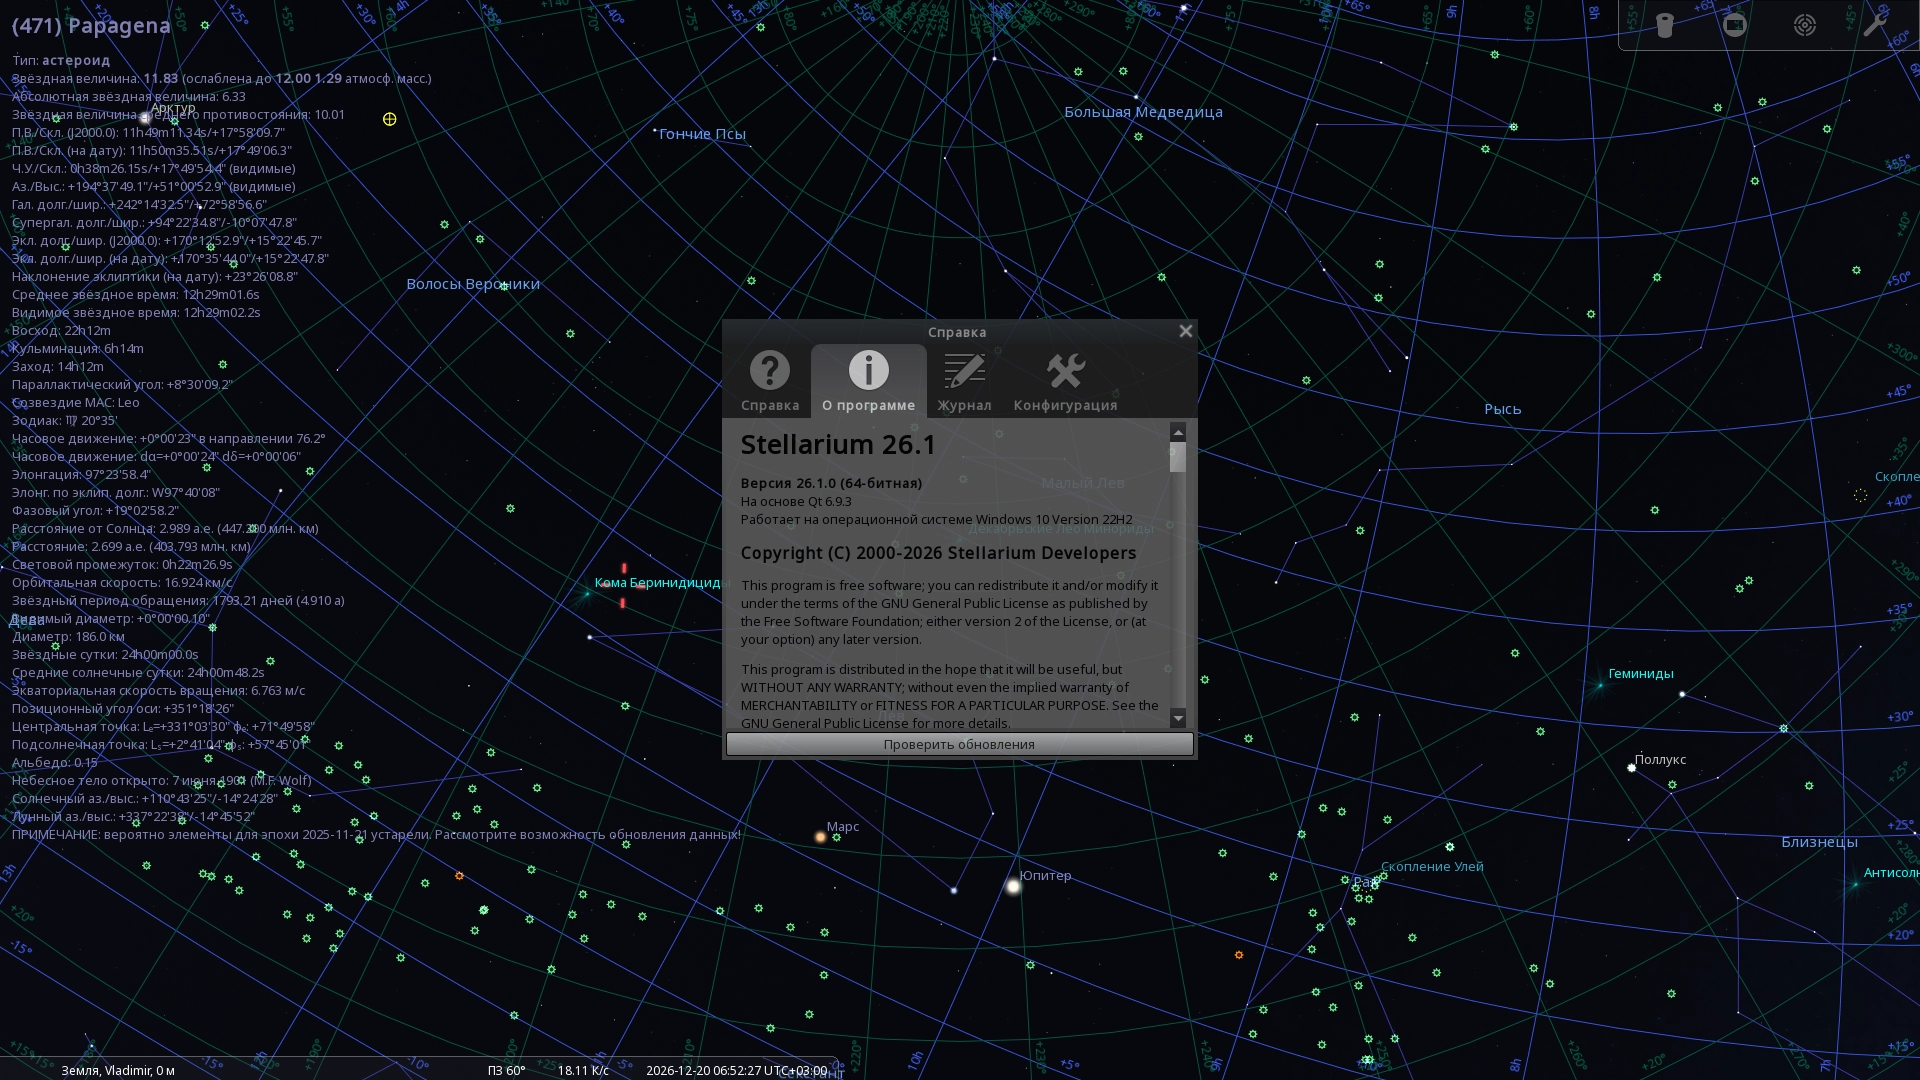Toggle the sensor frame overlay icon
This screenshot has height=1080, width=1920.
pyautogui.click(x=1735, y=25)
